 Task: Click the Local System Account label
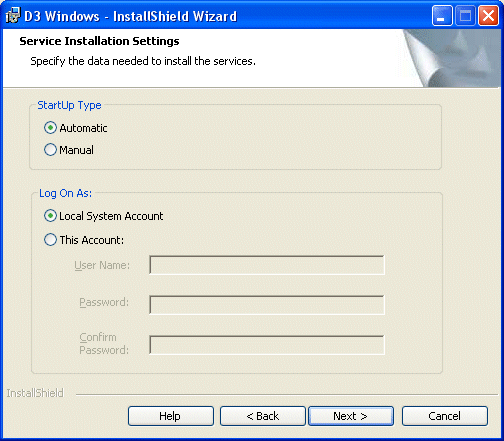111,216
